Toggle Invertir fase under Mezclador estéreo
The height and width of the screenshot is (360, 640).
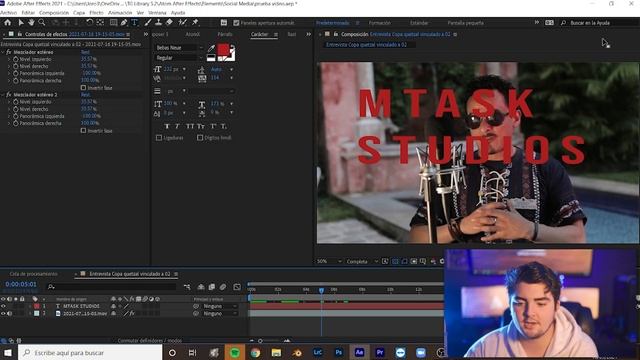[x=83, y=88]
